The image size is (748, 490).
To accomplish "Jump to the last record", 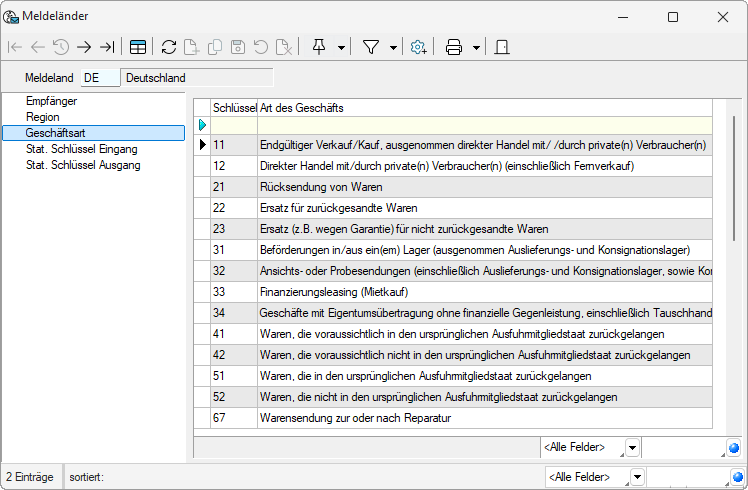I will coord(106,47).
